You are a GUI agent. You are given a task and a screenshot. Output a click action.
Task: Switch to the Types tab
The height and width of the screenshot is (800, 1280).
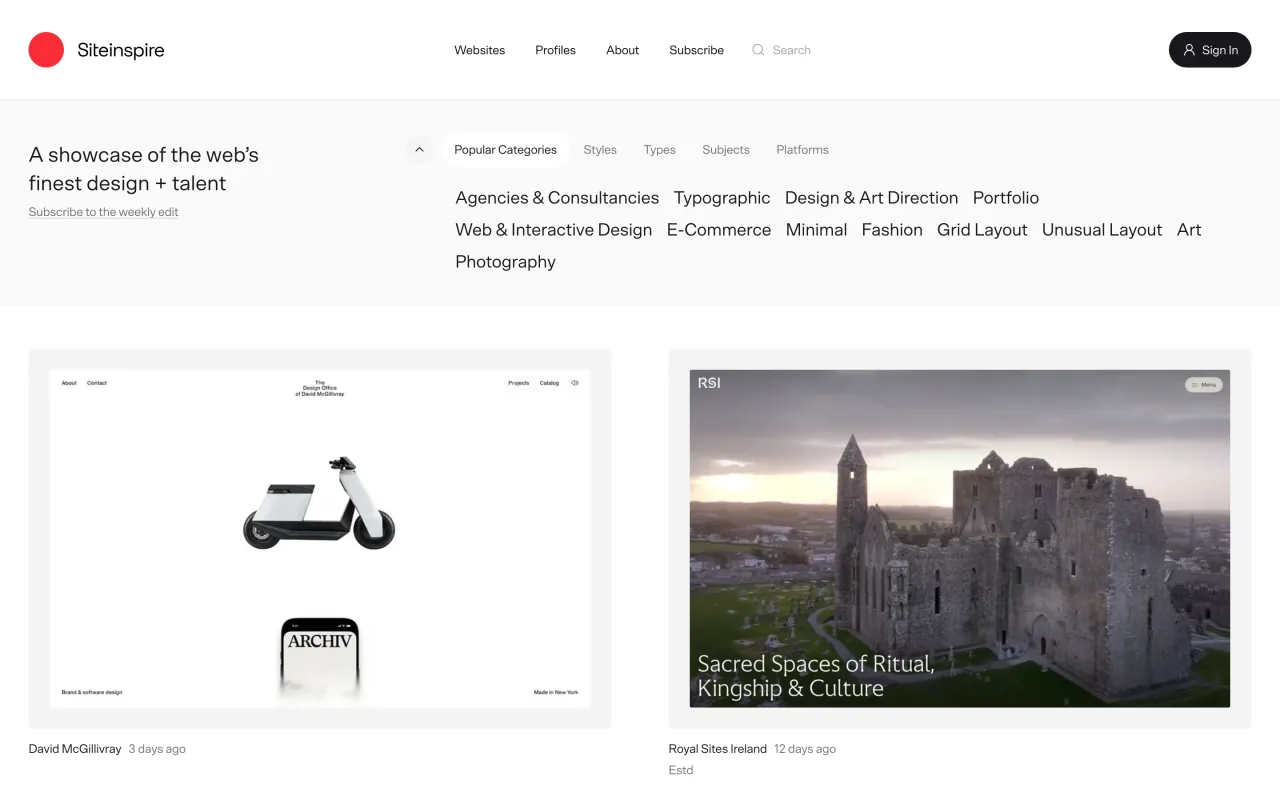[659, 150]
